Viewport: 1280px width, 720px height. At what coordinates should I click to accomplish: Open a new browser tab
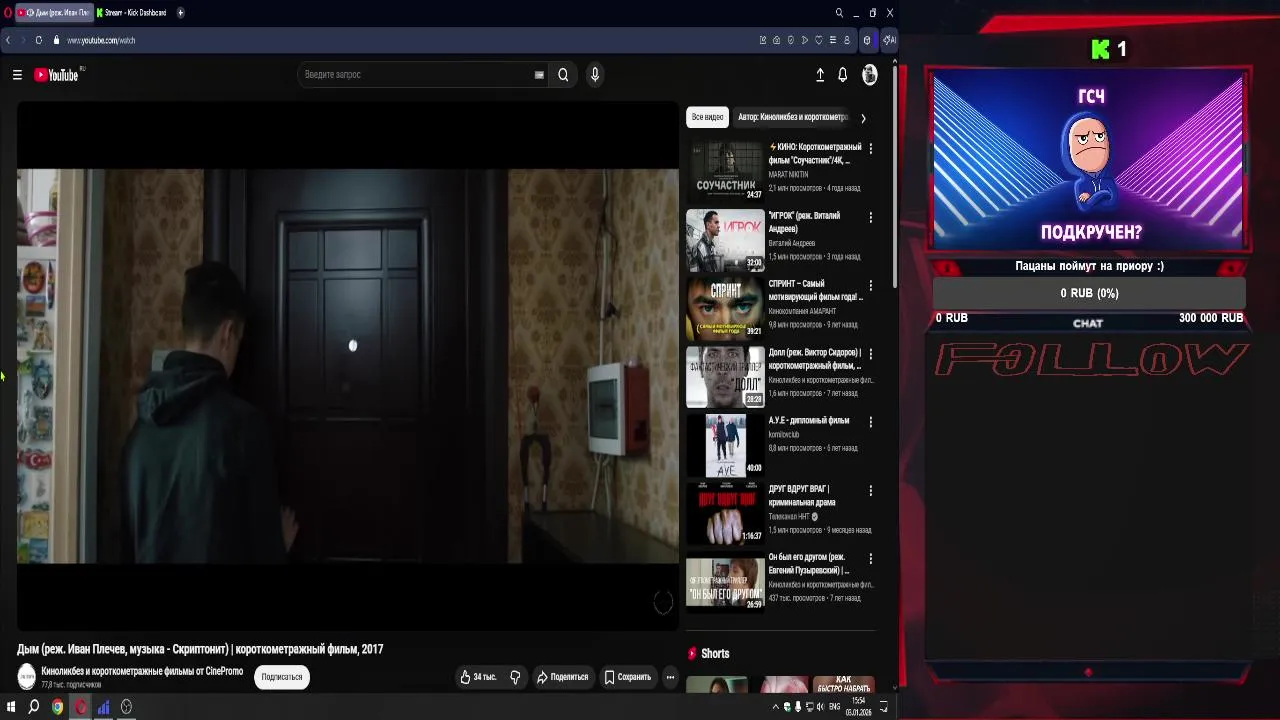click(x=180, y=13)
